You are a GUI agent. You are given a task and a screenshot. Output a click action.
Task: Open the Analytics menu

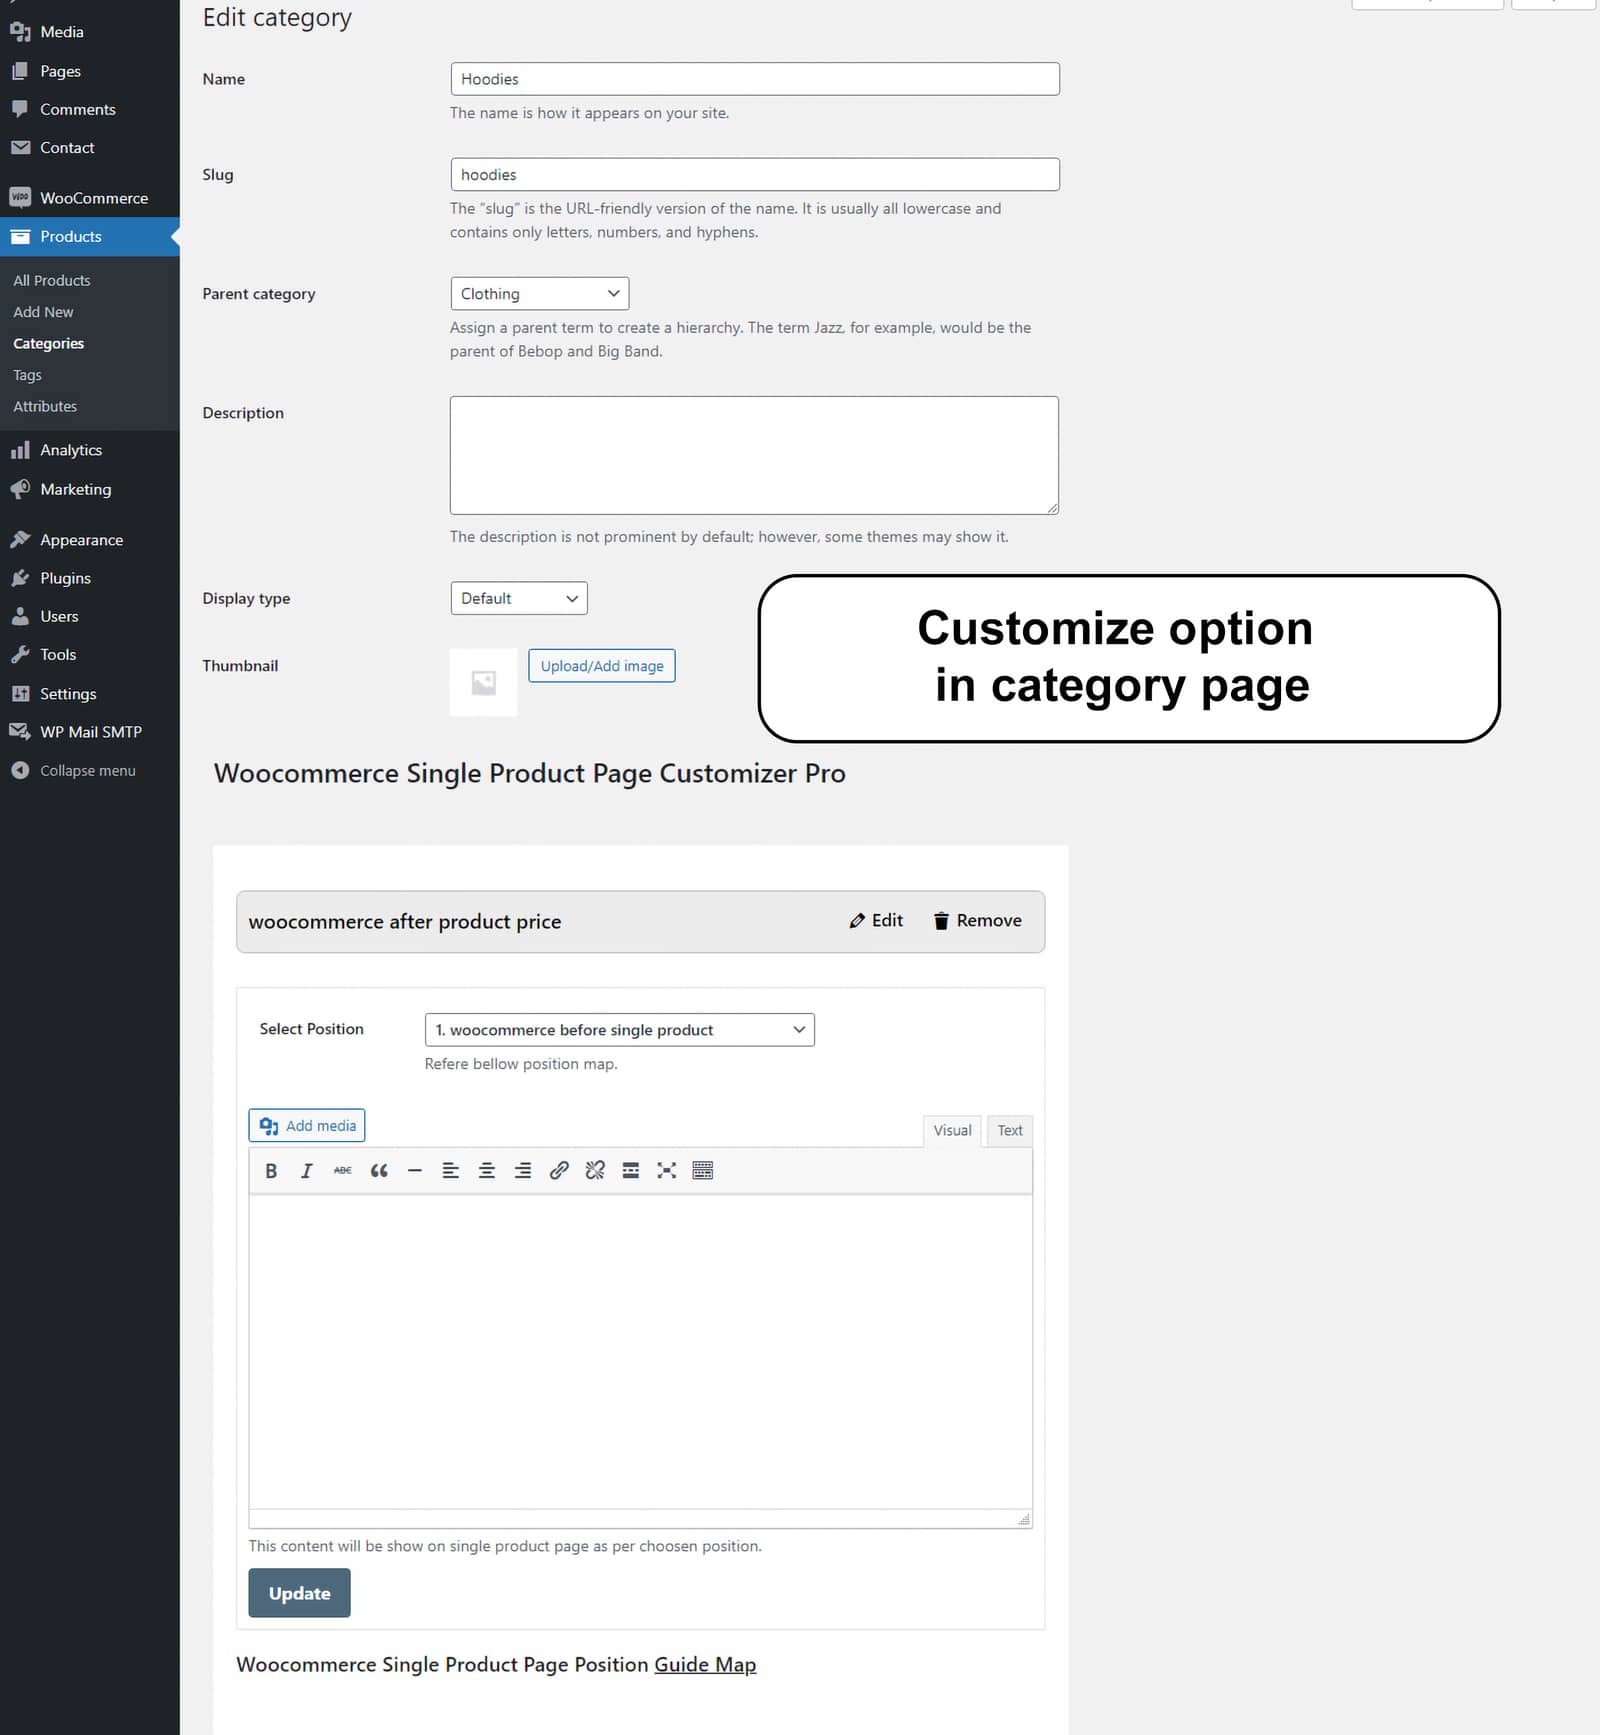pyautogui.click(x=90, y=450)
